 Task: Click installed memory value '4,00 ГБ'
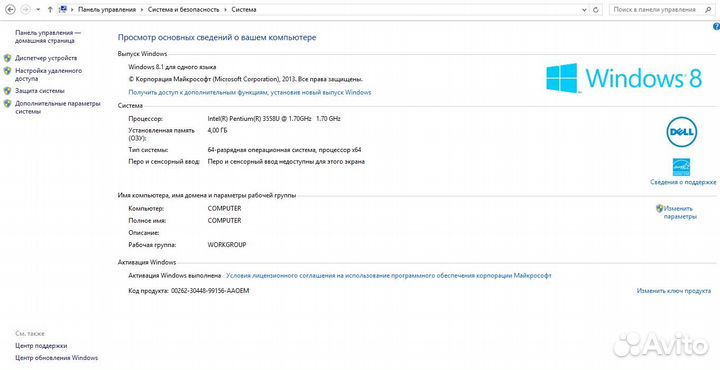(217, 131)
